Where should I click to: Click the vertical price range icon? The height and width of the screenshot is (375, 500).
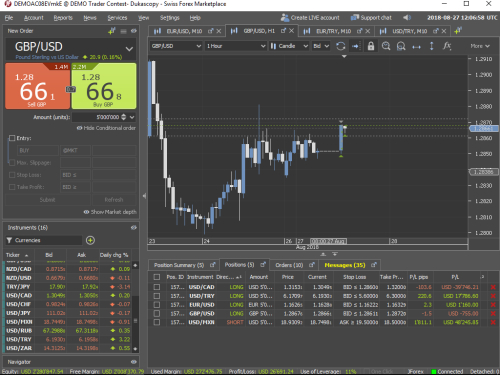[431, 46]
